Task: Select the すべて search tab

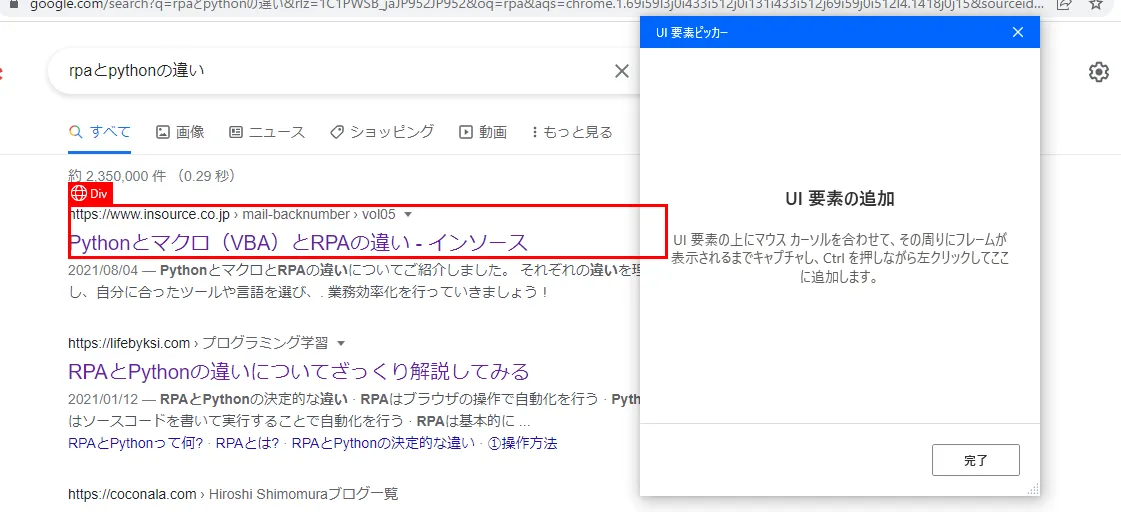Action: (99, 132)
